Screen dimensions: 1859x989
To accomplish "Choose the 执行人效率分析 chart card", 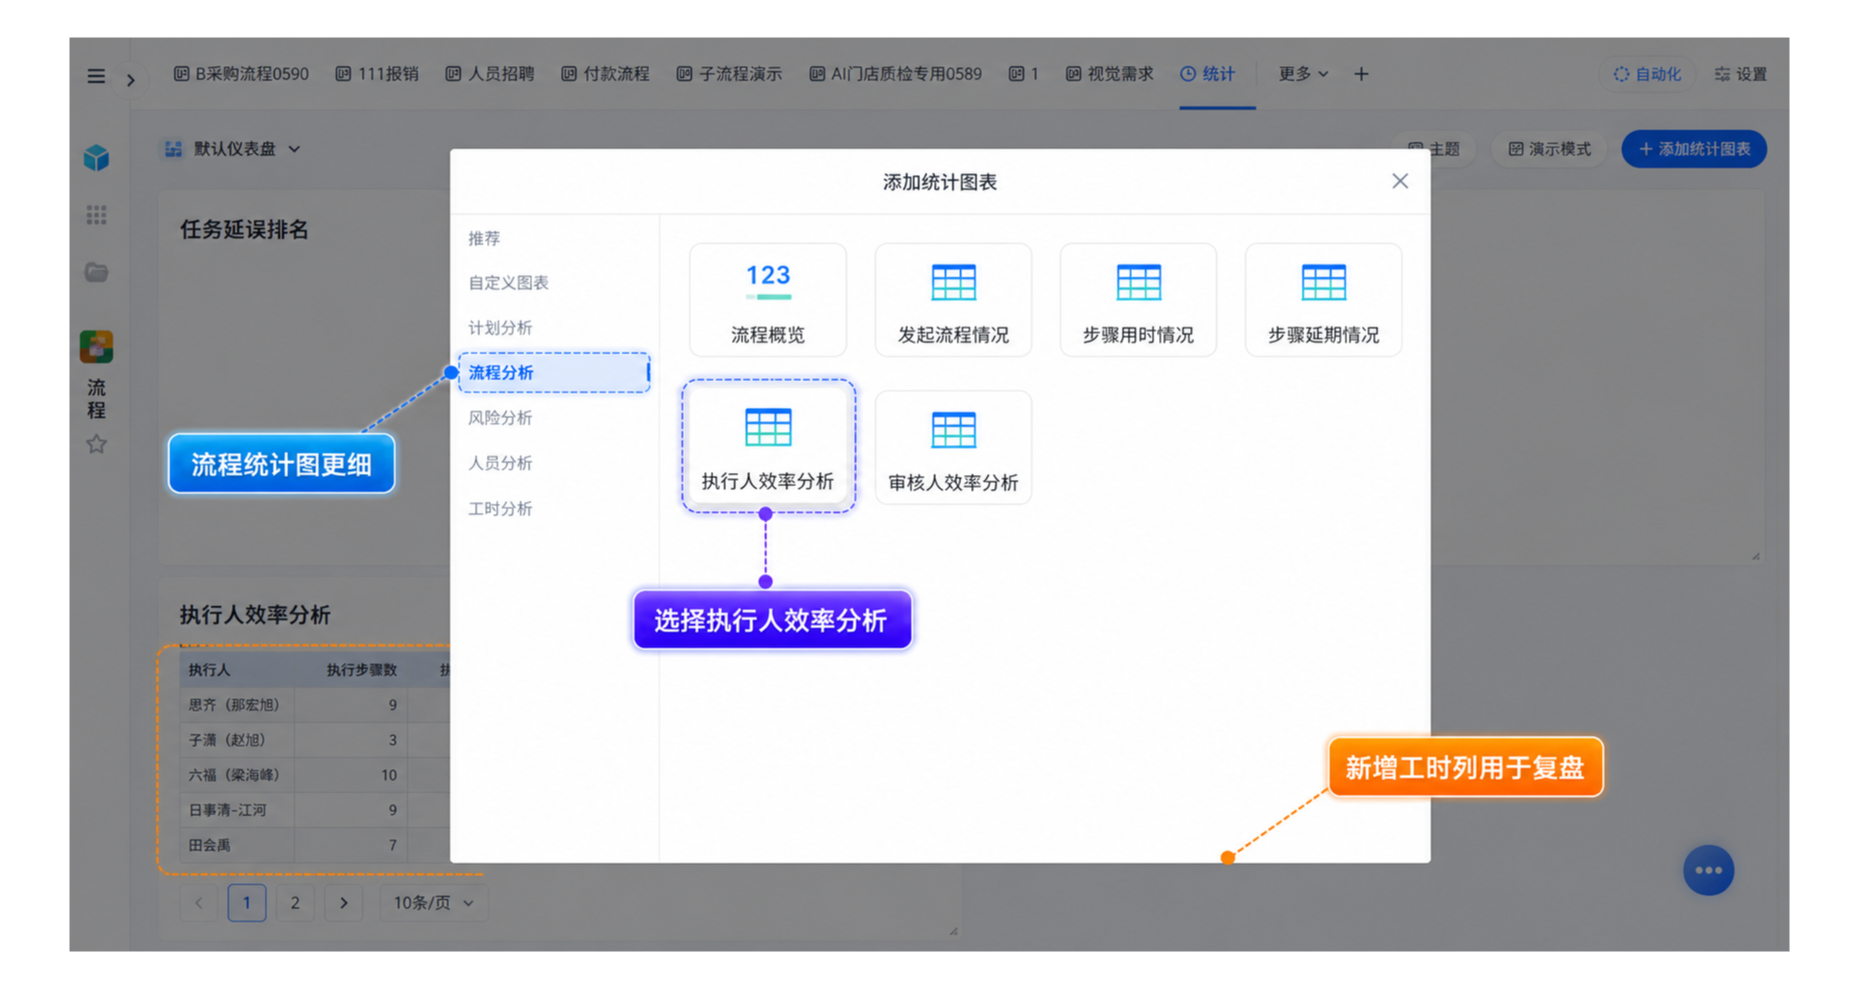I will click(x=768, y=447).
